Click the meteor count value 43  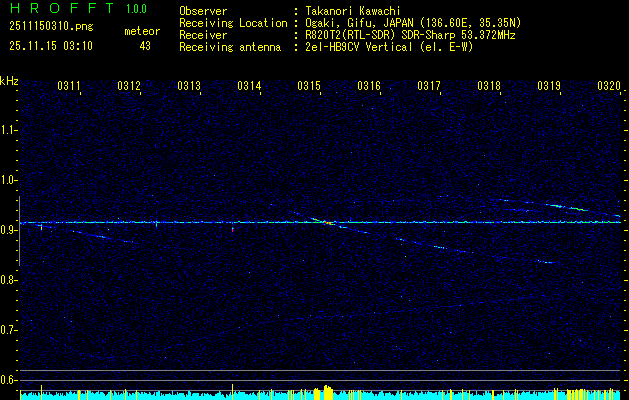pos(145,46)
